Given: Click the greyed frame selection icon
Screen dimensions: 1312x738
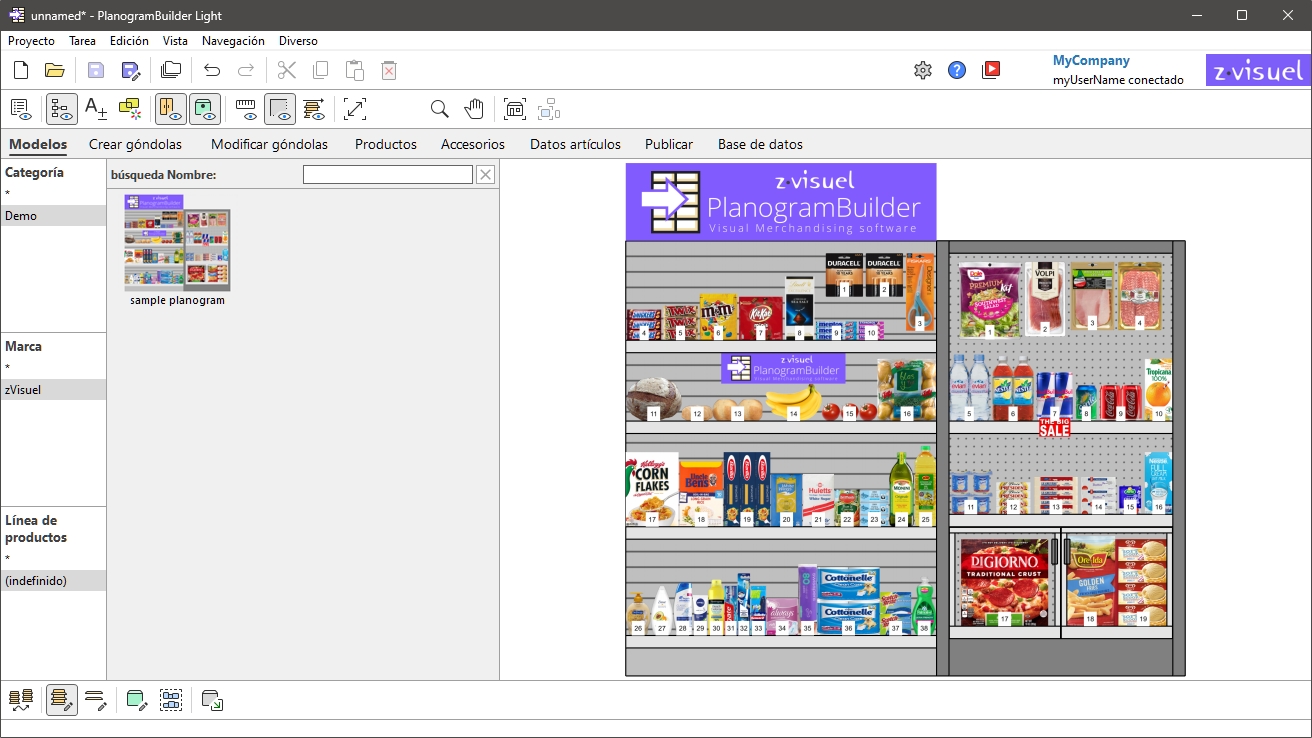Looking at the screenshot, I should [x=549, y=109].
